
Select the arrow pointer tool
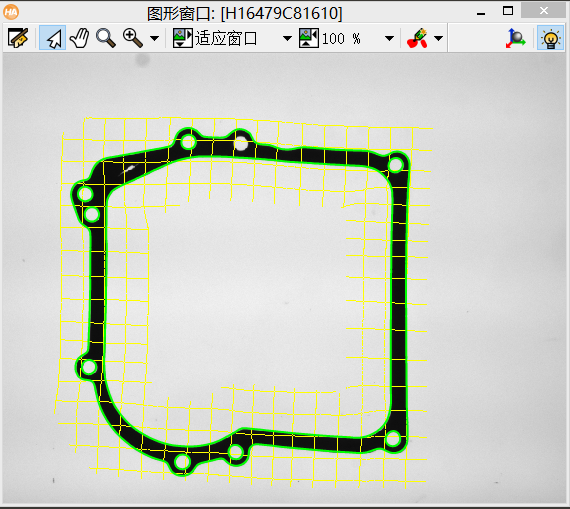(x=53, y=38)
